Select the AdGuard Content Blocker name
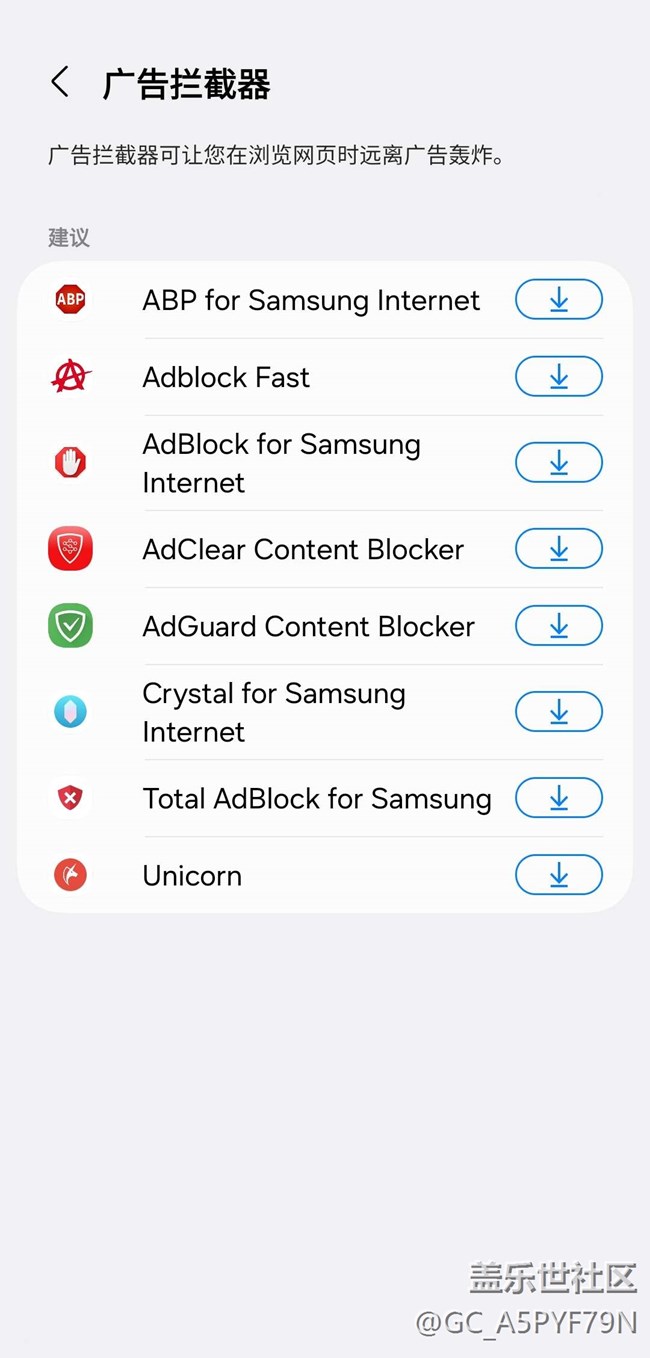Screen dimensions: 650x1358 tap(308, 626)
